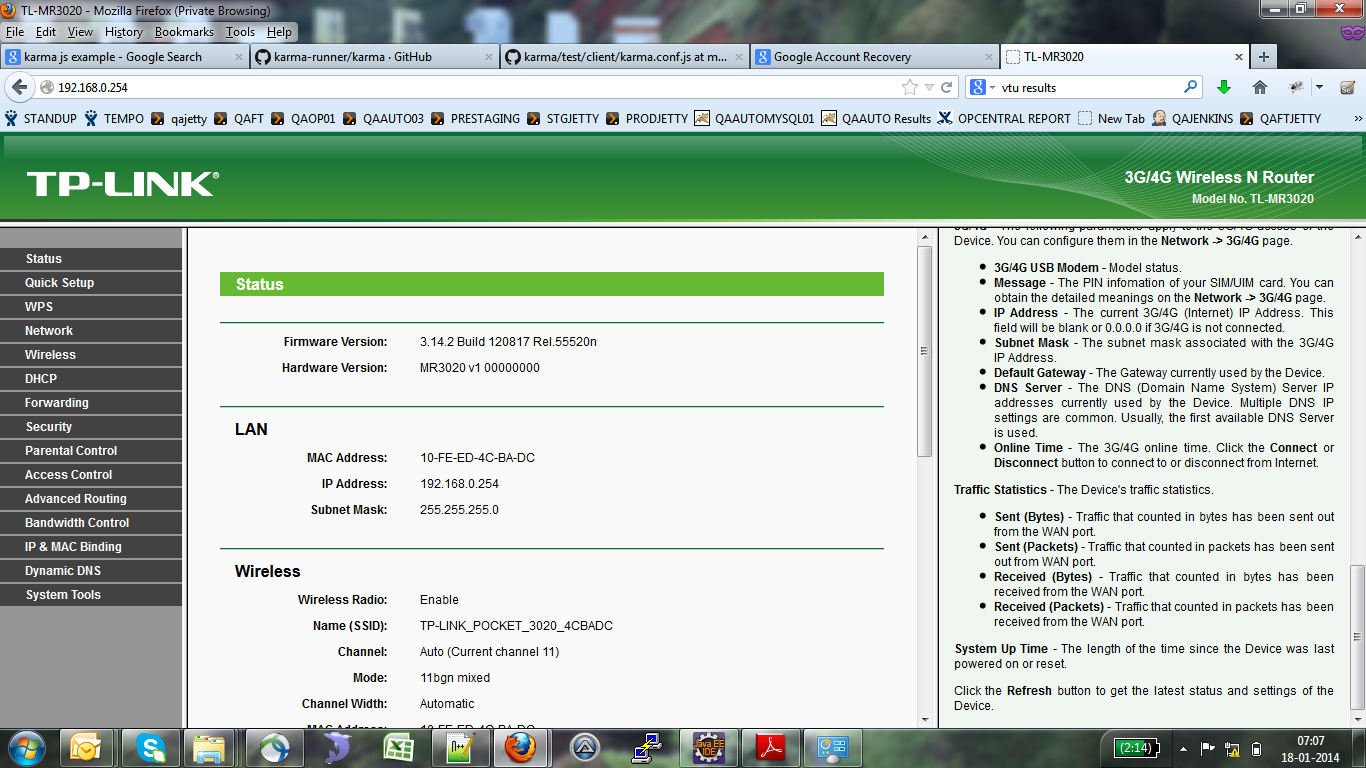Open the URL history dropdown arrow
Screen dimensions: 1366x768
pyautogui.click(x=929, y=87)
